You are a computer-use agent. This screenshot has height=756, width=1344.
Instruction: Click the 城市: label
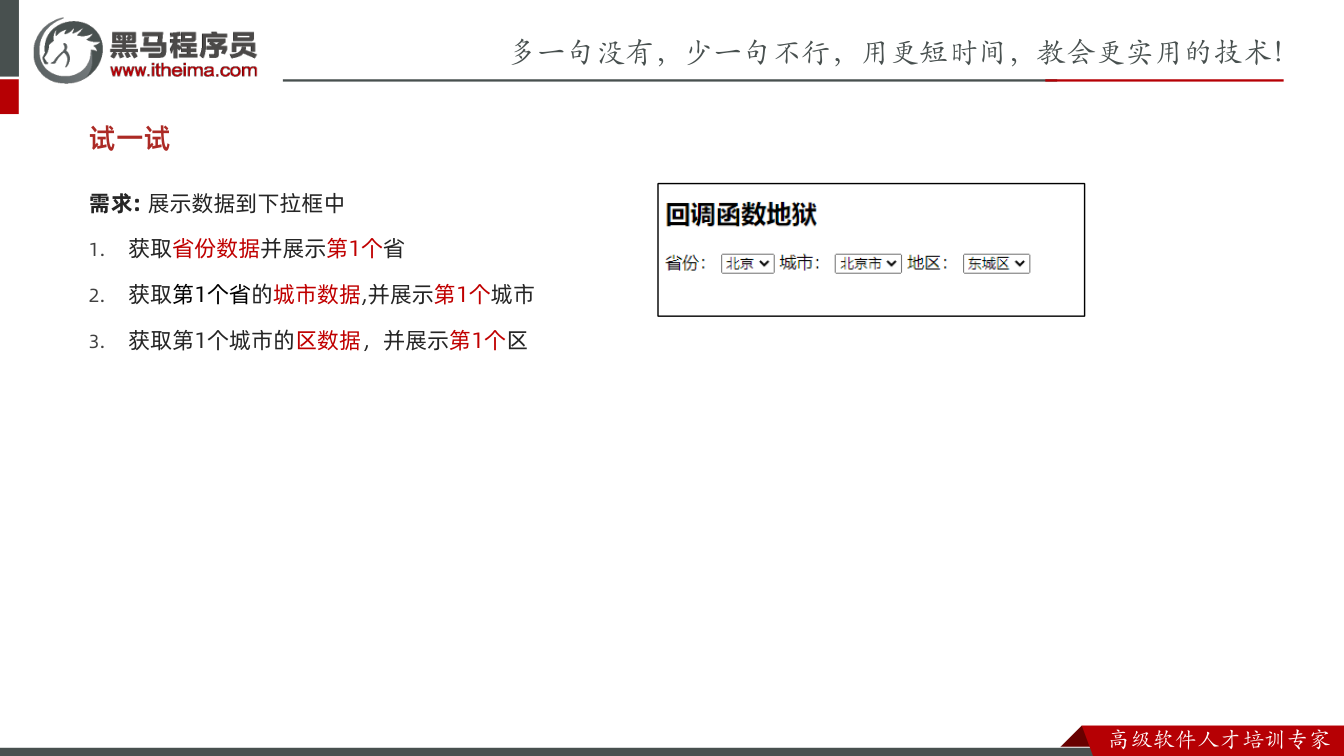point(800,263)
